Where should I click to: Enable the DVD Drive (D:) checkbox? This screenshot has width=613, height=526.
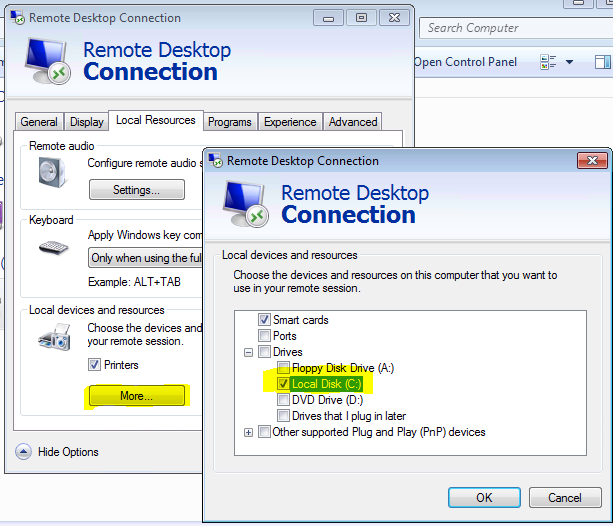coord(283,400)
